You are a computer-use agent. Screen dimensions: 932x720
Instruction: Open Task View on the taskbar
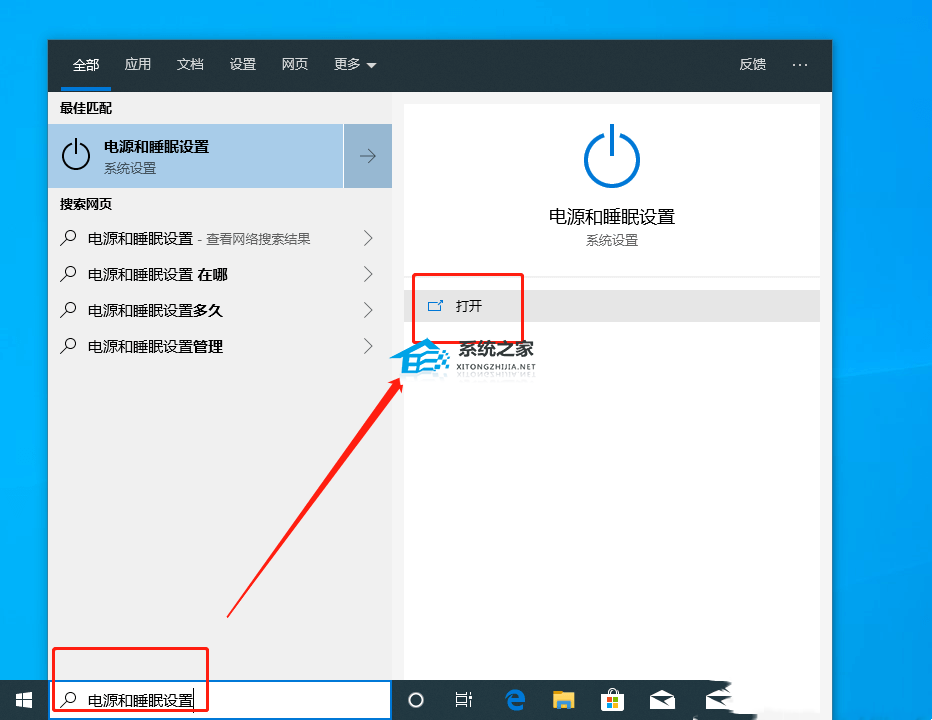coord(464,700)
